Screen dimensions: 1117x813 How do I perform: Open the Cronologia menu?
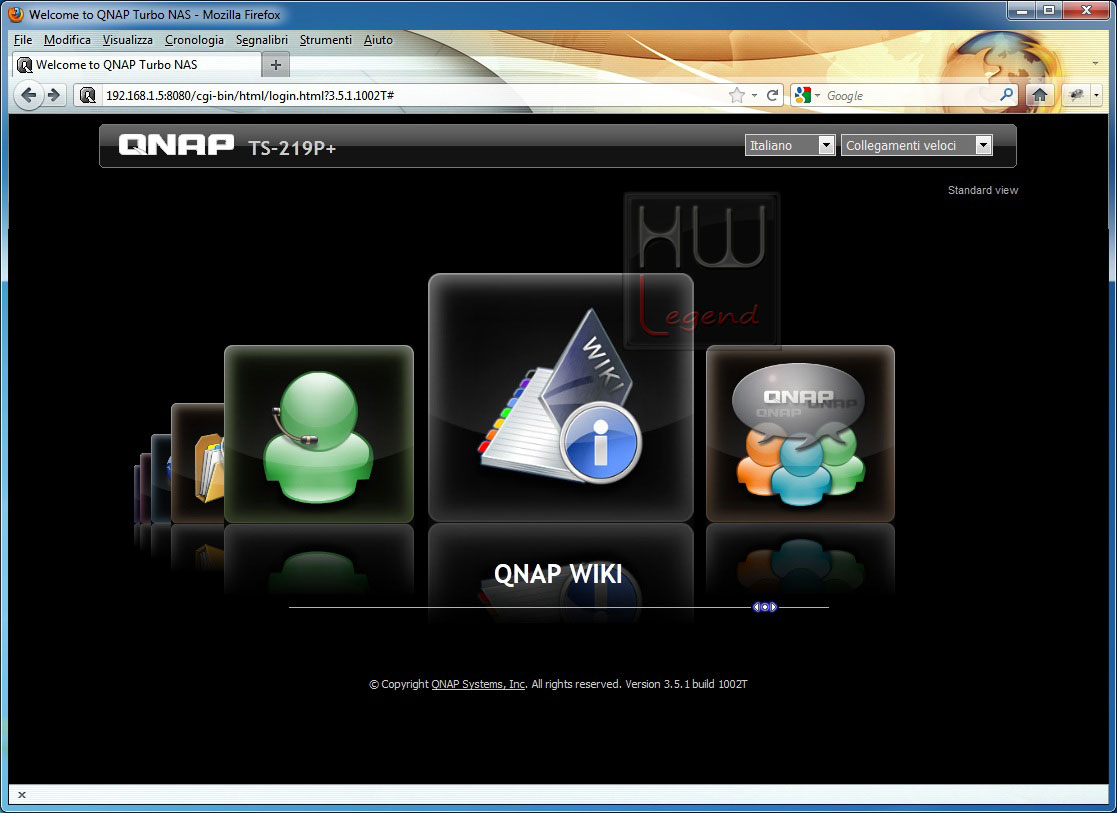pos(194,40)
